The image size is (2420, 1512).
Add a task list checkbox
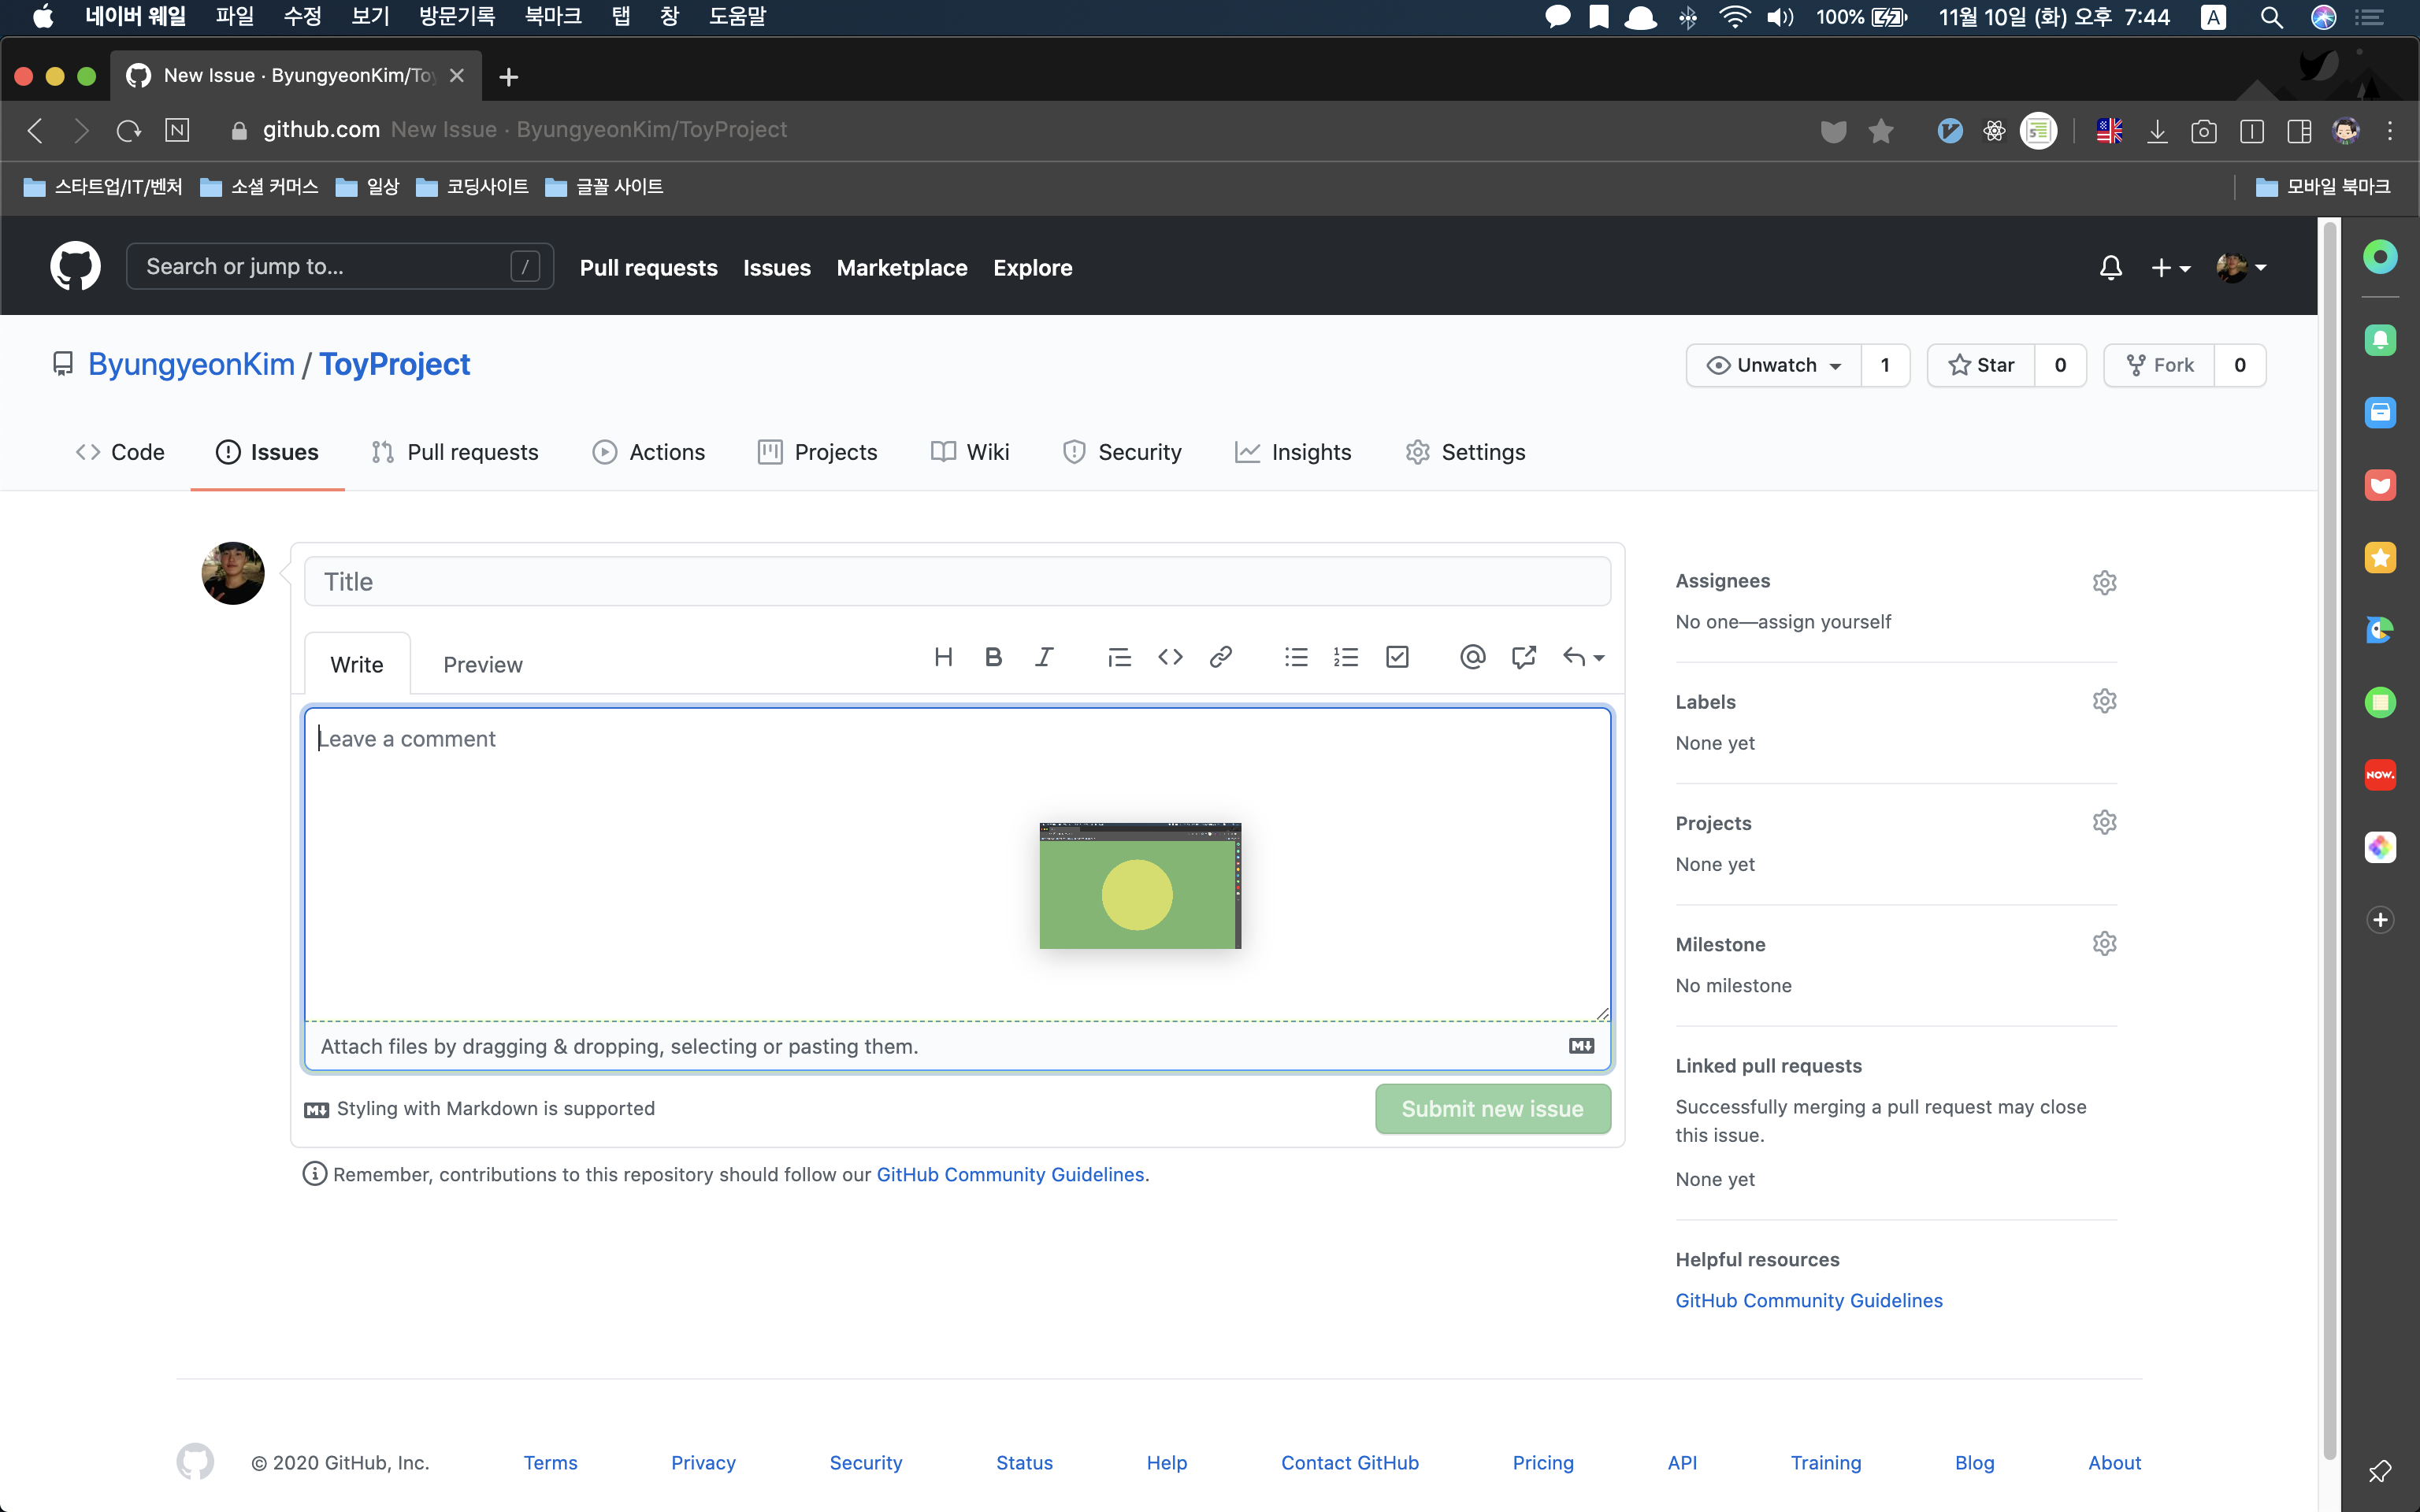click(1397, 657)
